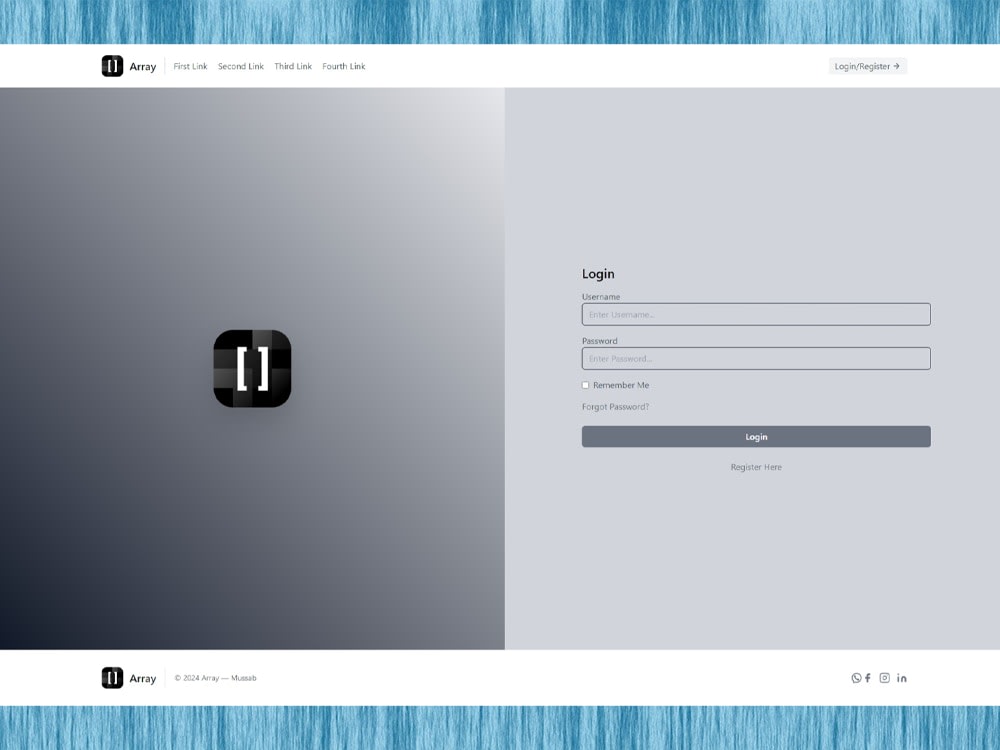Click the wide Login submit button

pos(756,437)
